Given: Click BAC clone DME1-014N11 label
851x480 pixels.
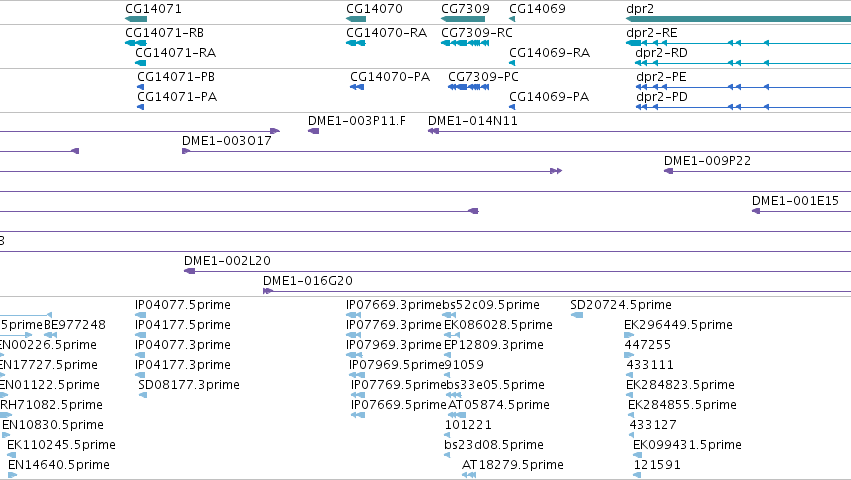Looking at the screenshot, I should coord(473,121).
